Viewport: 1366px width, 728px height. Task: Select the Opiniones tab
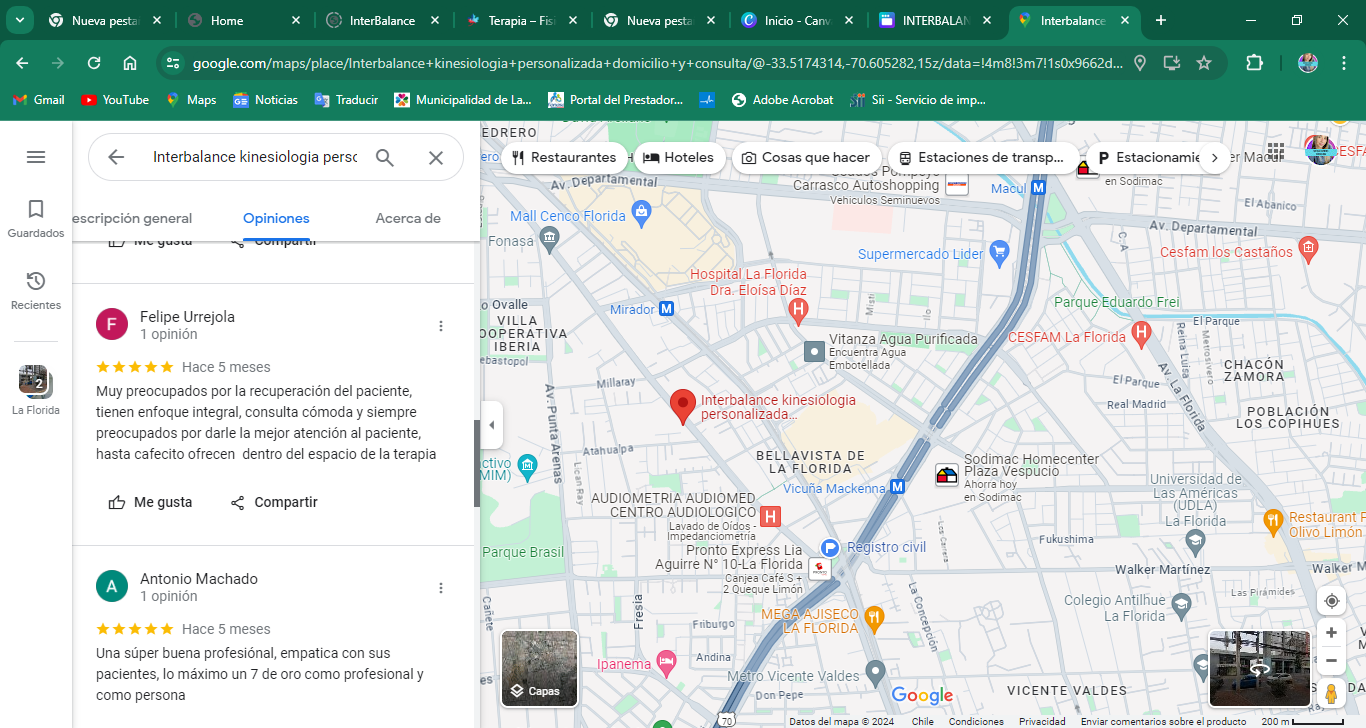pos(276,218)
